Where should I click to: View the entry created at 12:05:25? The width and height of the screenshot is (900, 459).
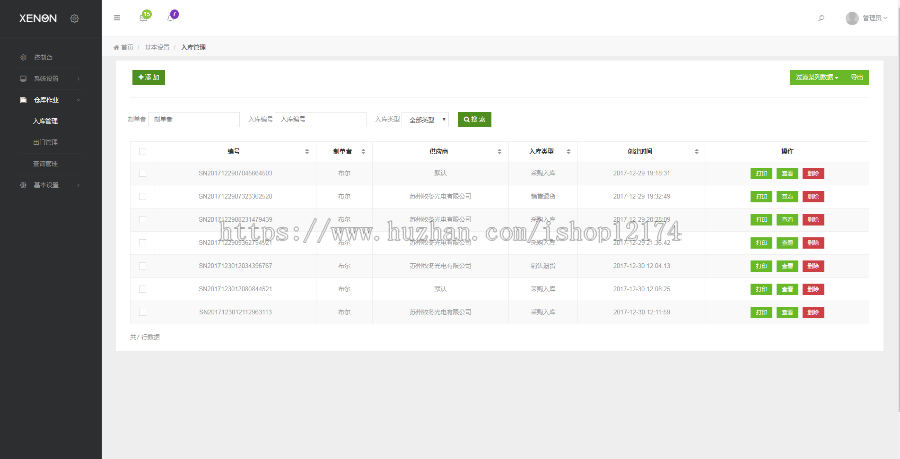pos(787,289)
